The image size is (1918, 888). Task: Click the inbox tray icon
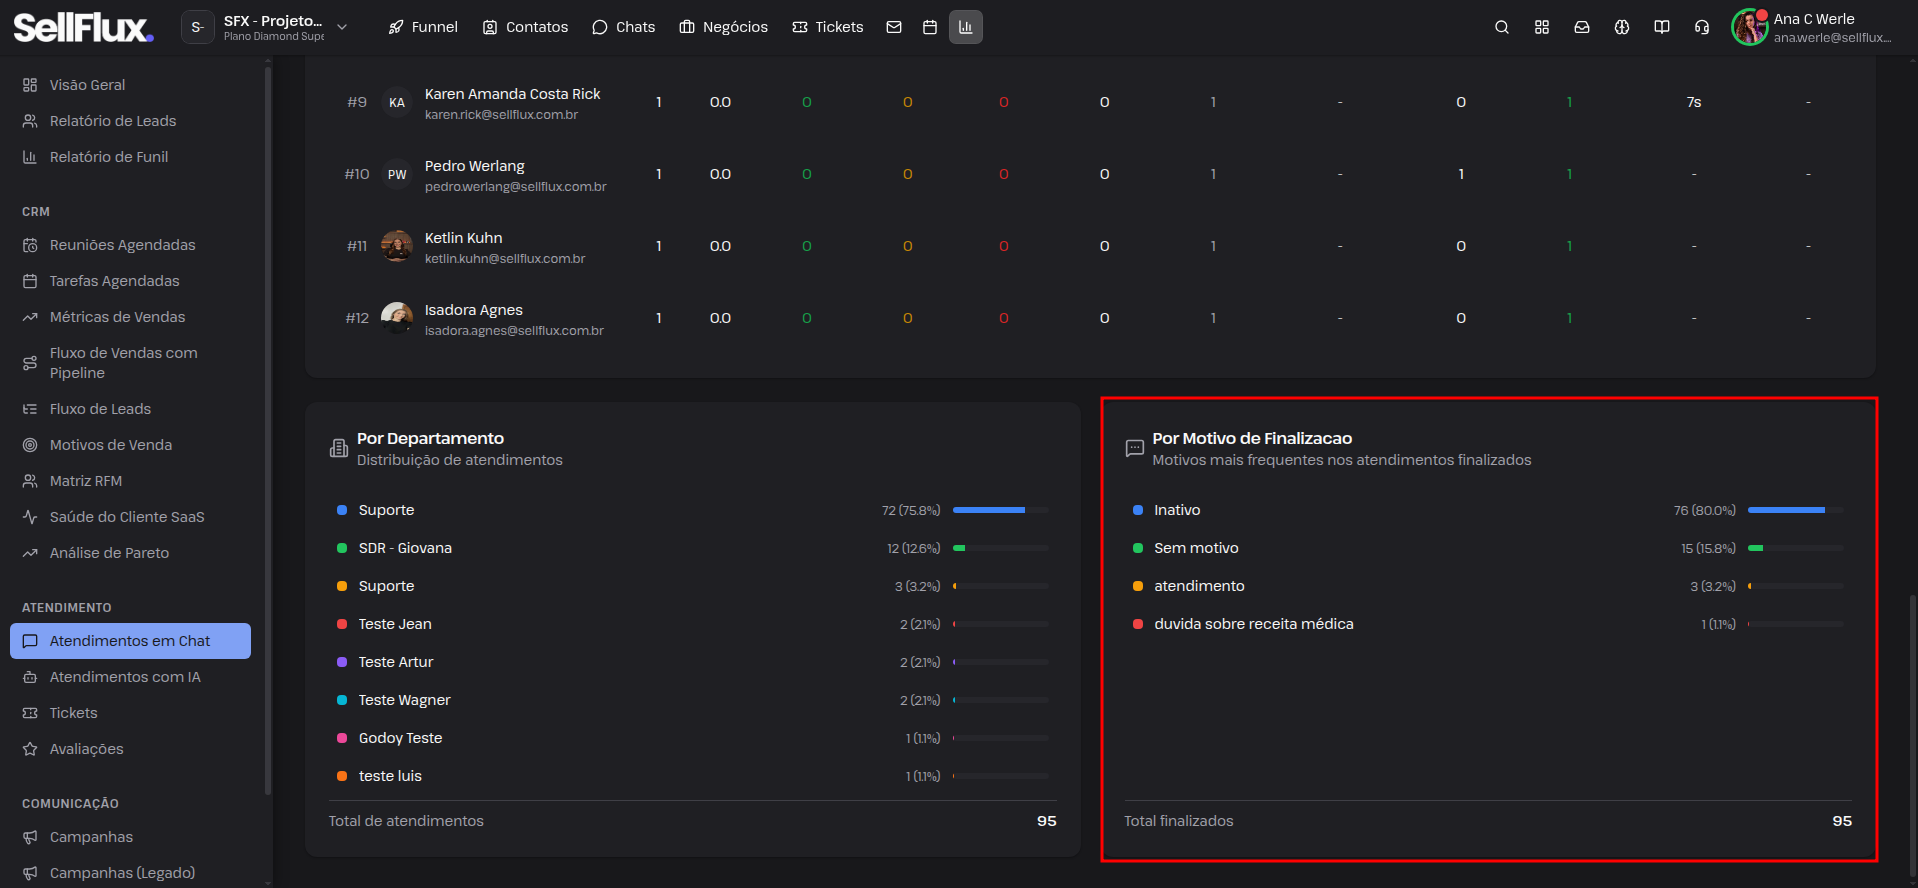pos(1581,27)
